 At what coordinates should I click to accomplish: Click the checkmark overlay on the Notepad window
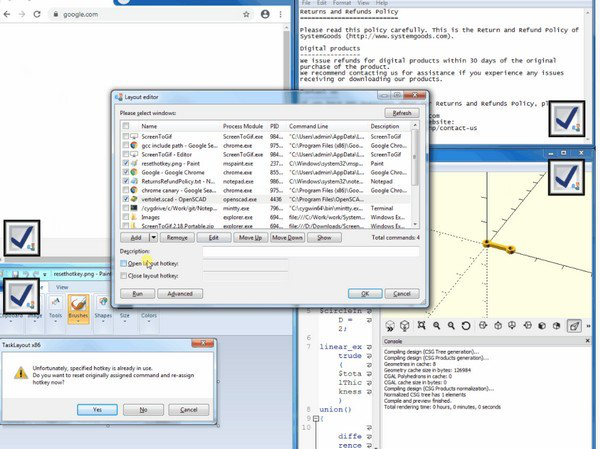[568, 121]
